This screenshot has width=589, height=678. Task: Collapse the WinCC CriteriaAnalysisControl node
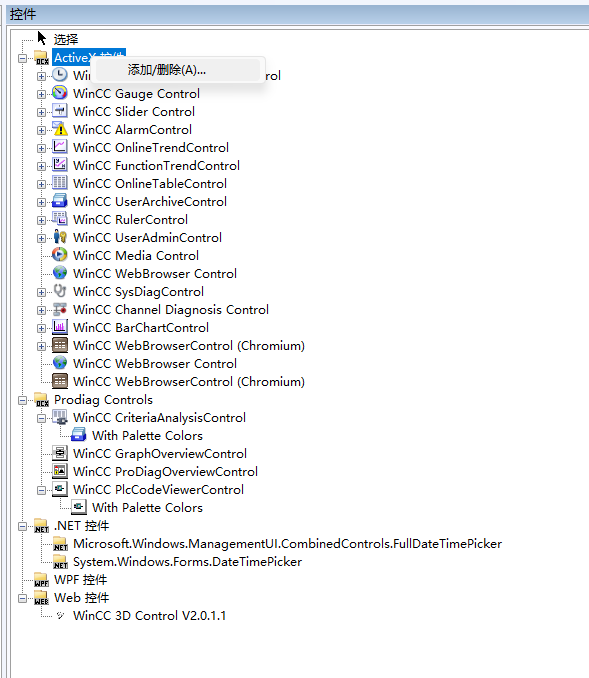[x=41, y=419]
